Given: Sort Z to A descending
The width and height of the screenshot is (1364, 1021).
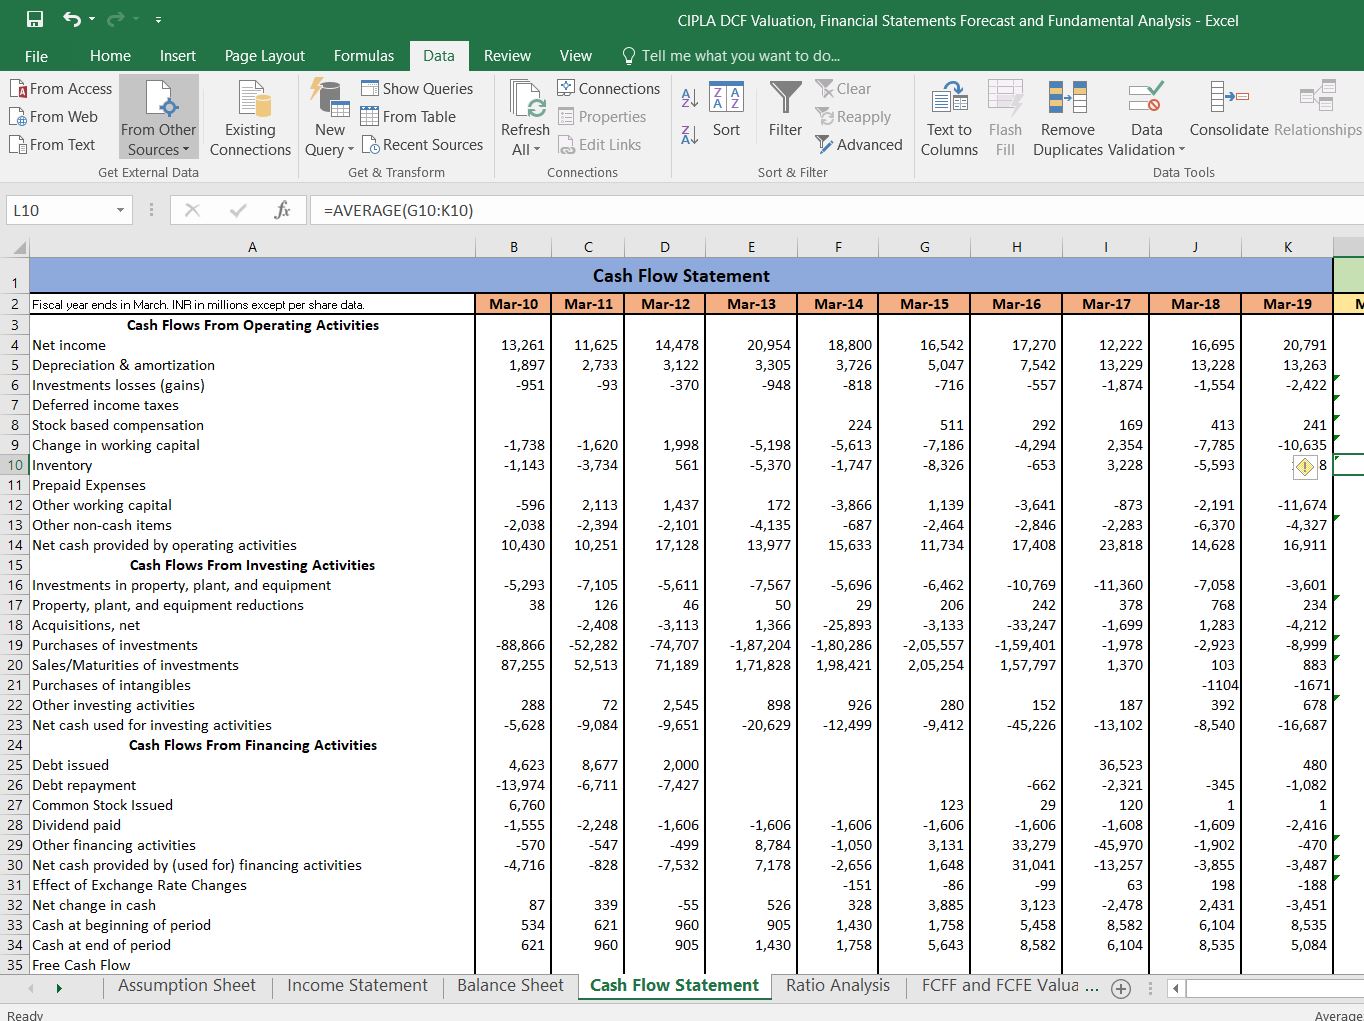Looking at the screenshot, I should pos(689,135).
